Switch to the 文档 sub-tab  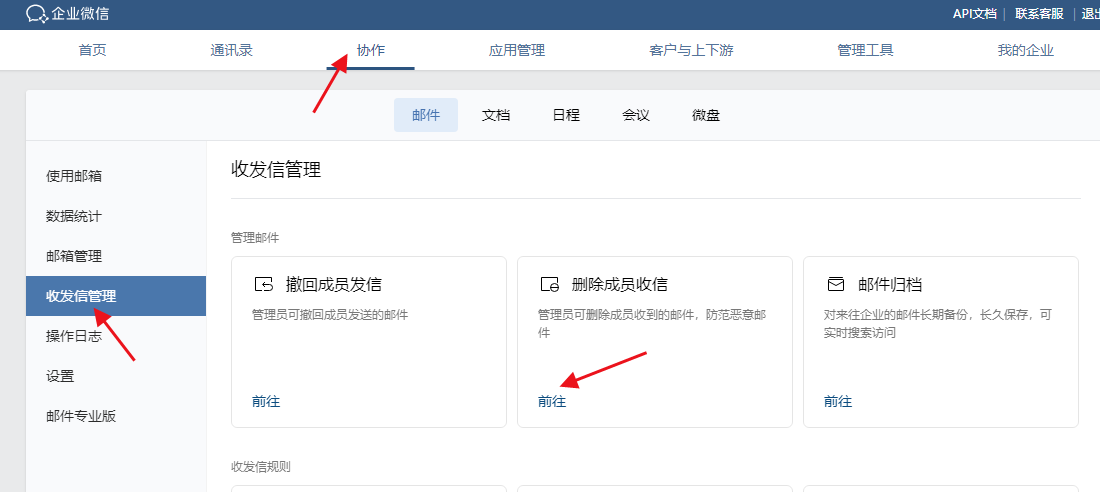pos(496,115)
